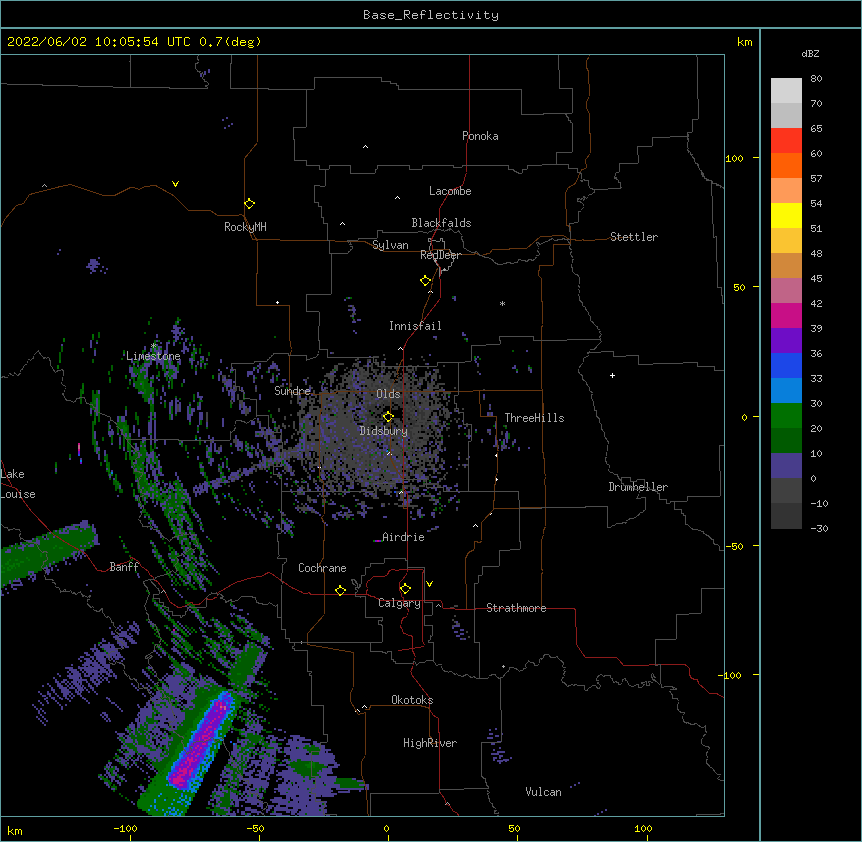Select the Stettler label
The width and height of the screenshot is (862, 842).
(x=634, y=237)
